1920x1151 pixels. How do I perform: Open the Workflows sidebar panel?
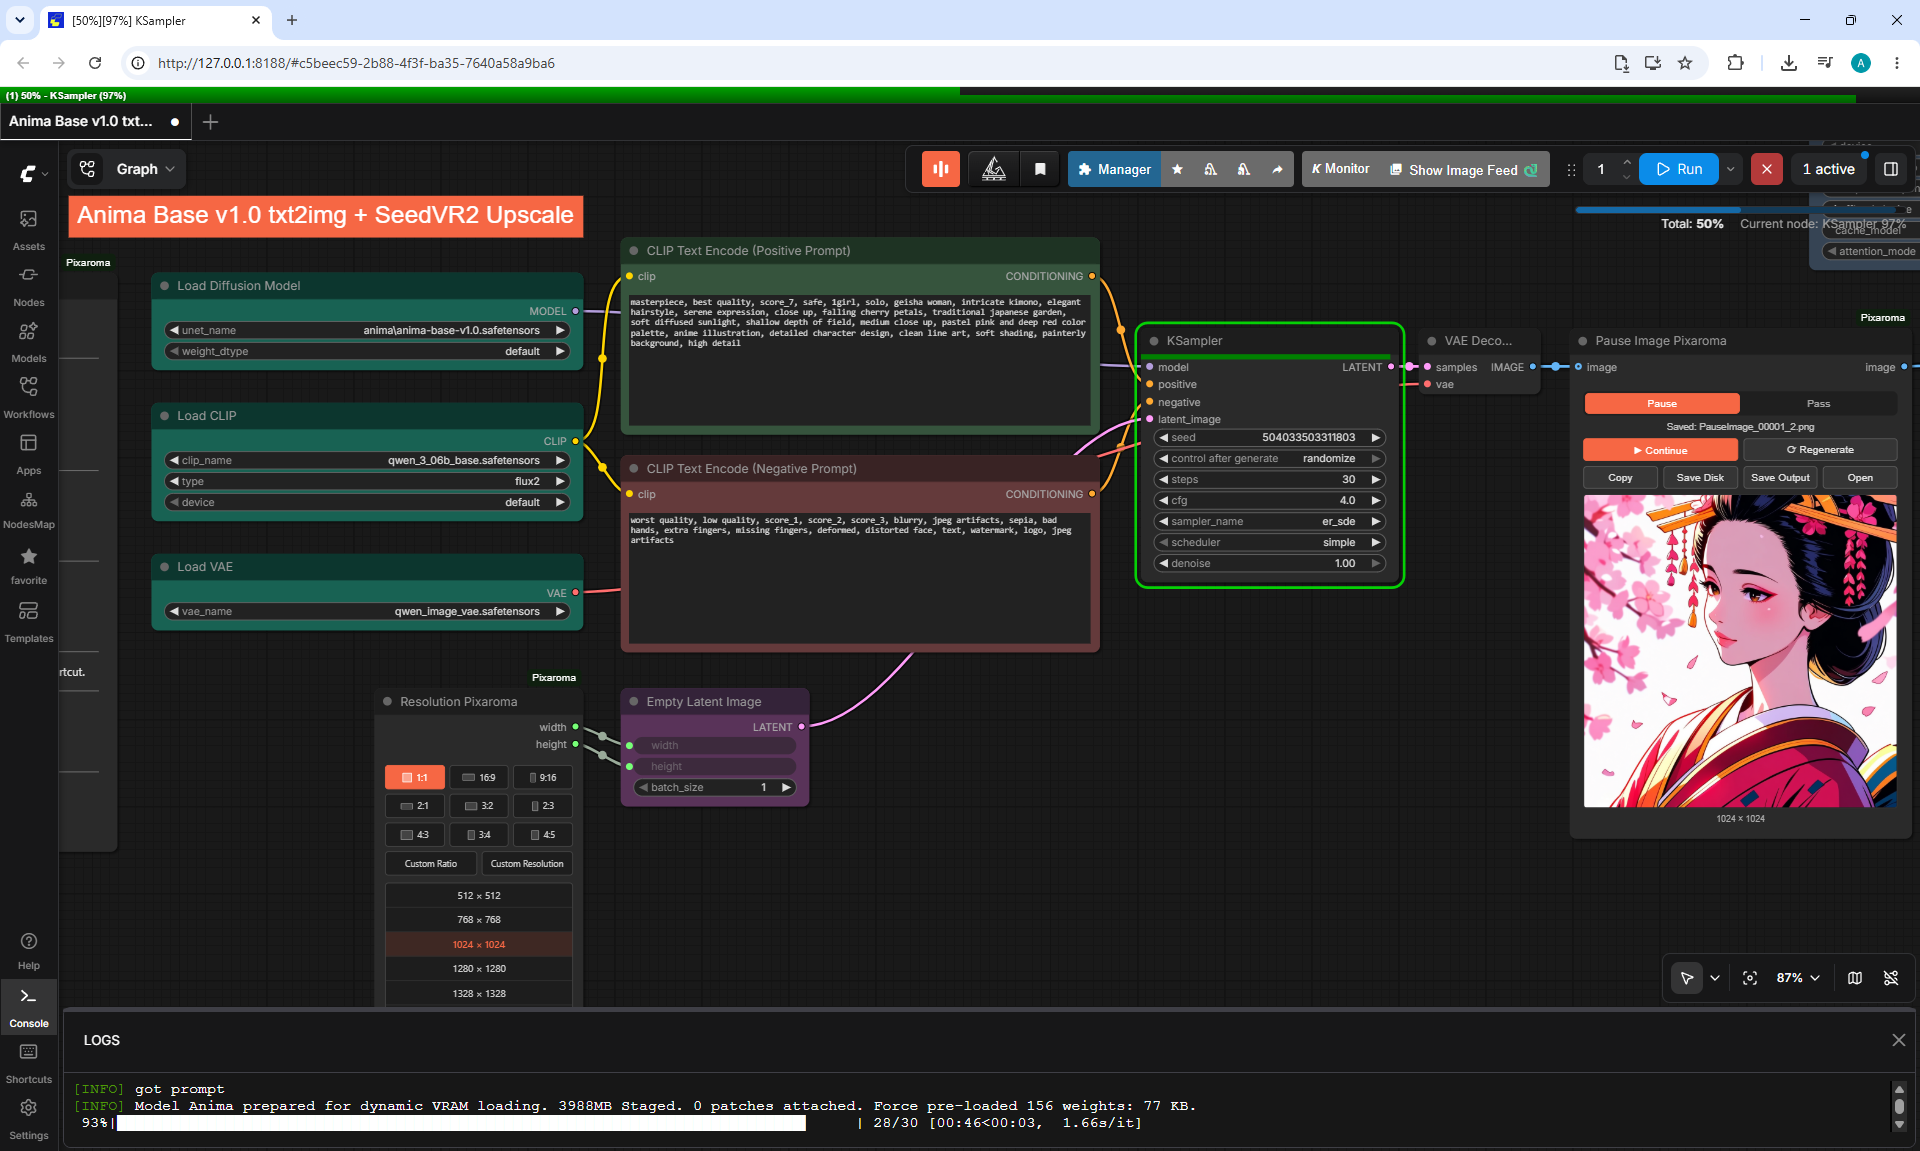28,397
